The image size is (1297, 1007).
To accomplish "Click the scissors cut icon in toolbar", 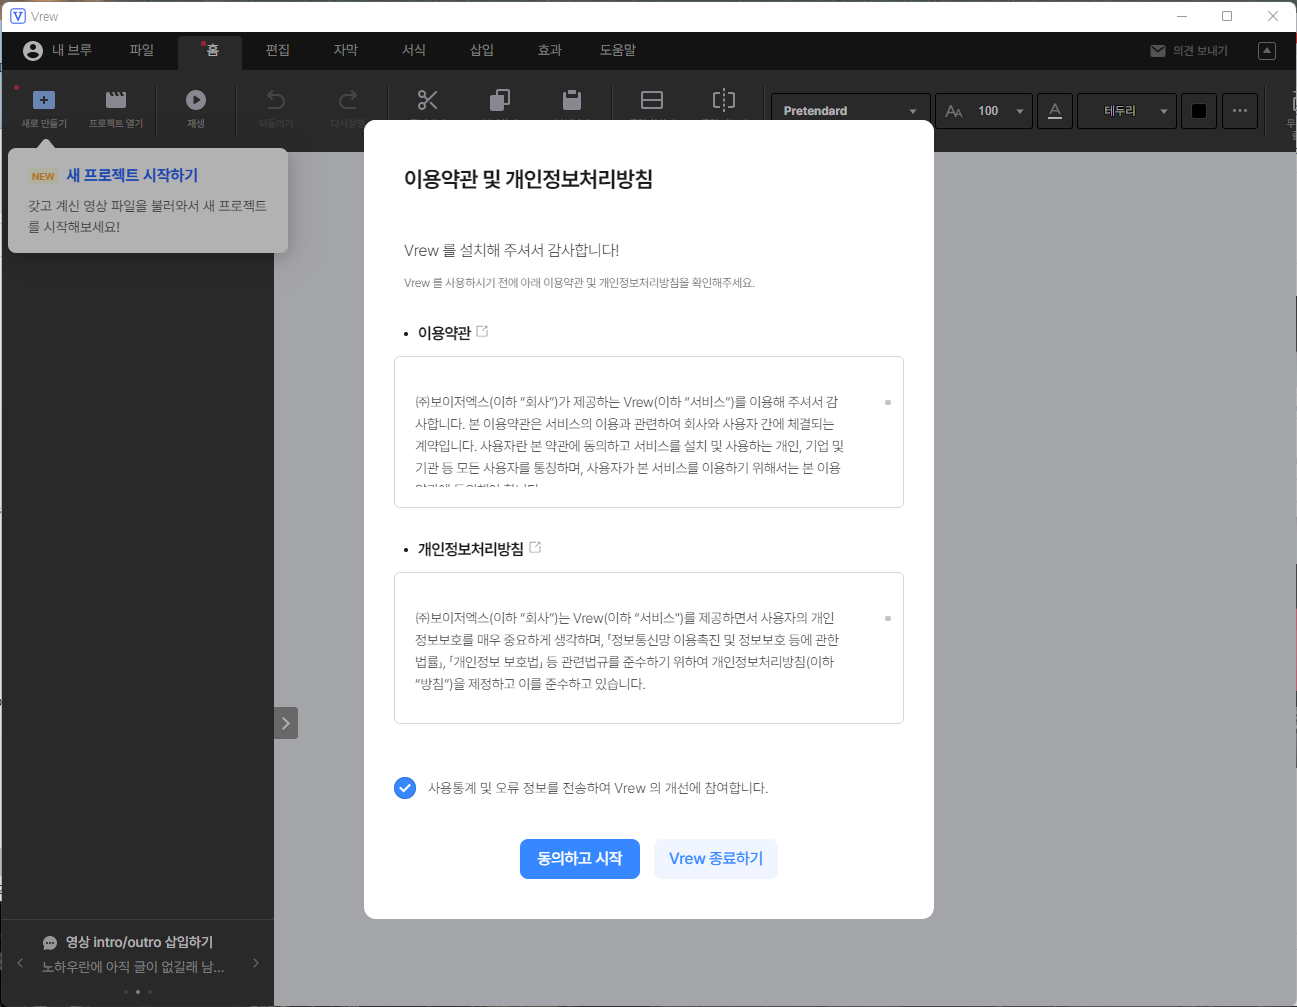I will (428, 100).
